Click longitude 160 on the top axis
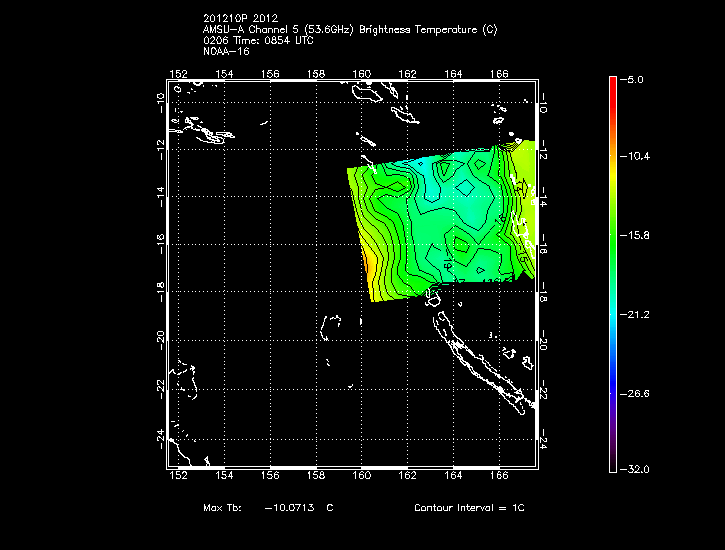Viewport: 725px width, 550px height. pyautogui.click(x=362, y=74)
